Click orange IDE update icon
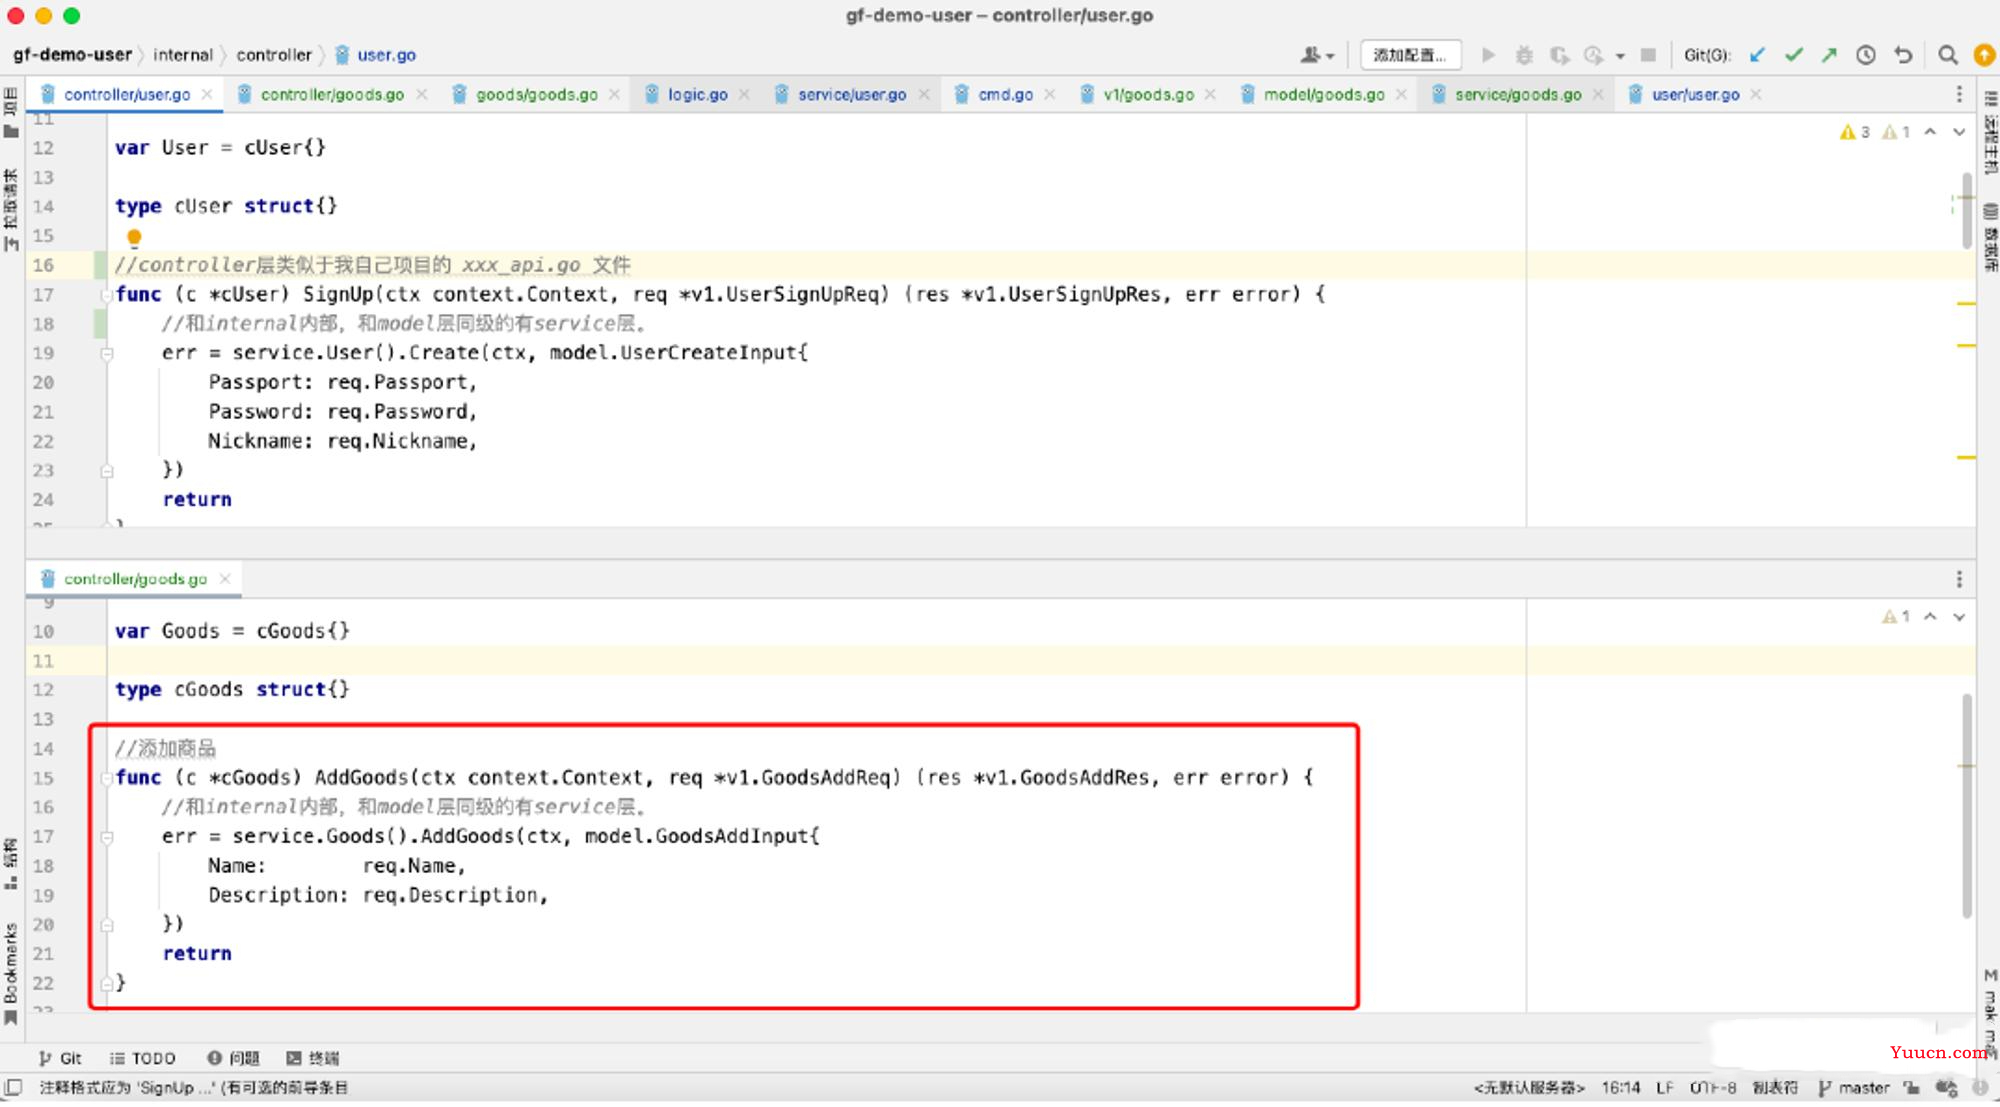2000x1107 pixels. [1984, 55]
